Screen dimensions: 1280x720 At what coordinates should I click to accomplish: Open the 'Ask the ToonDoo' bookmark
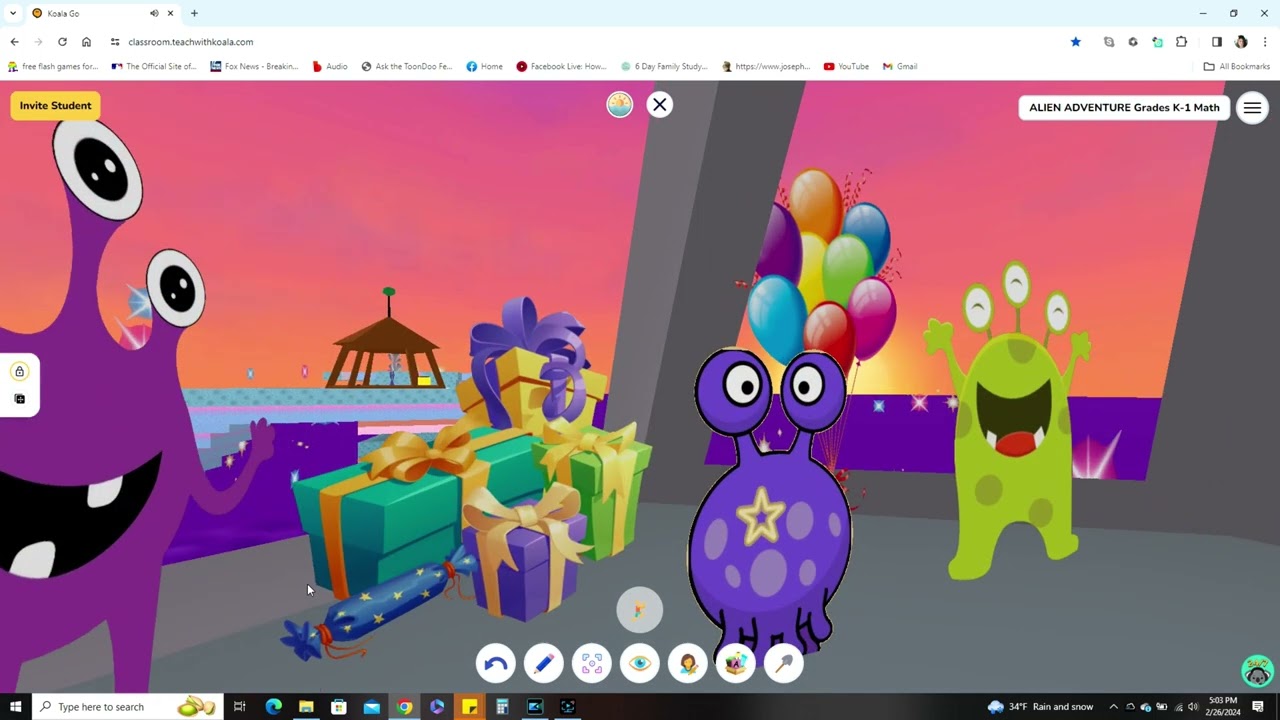click(x=406, y=67)
